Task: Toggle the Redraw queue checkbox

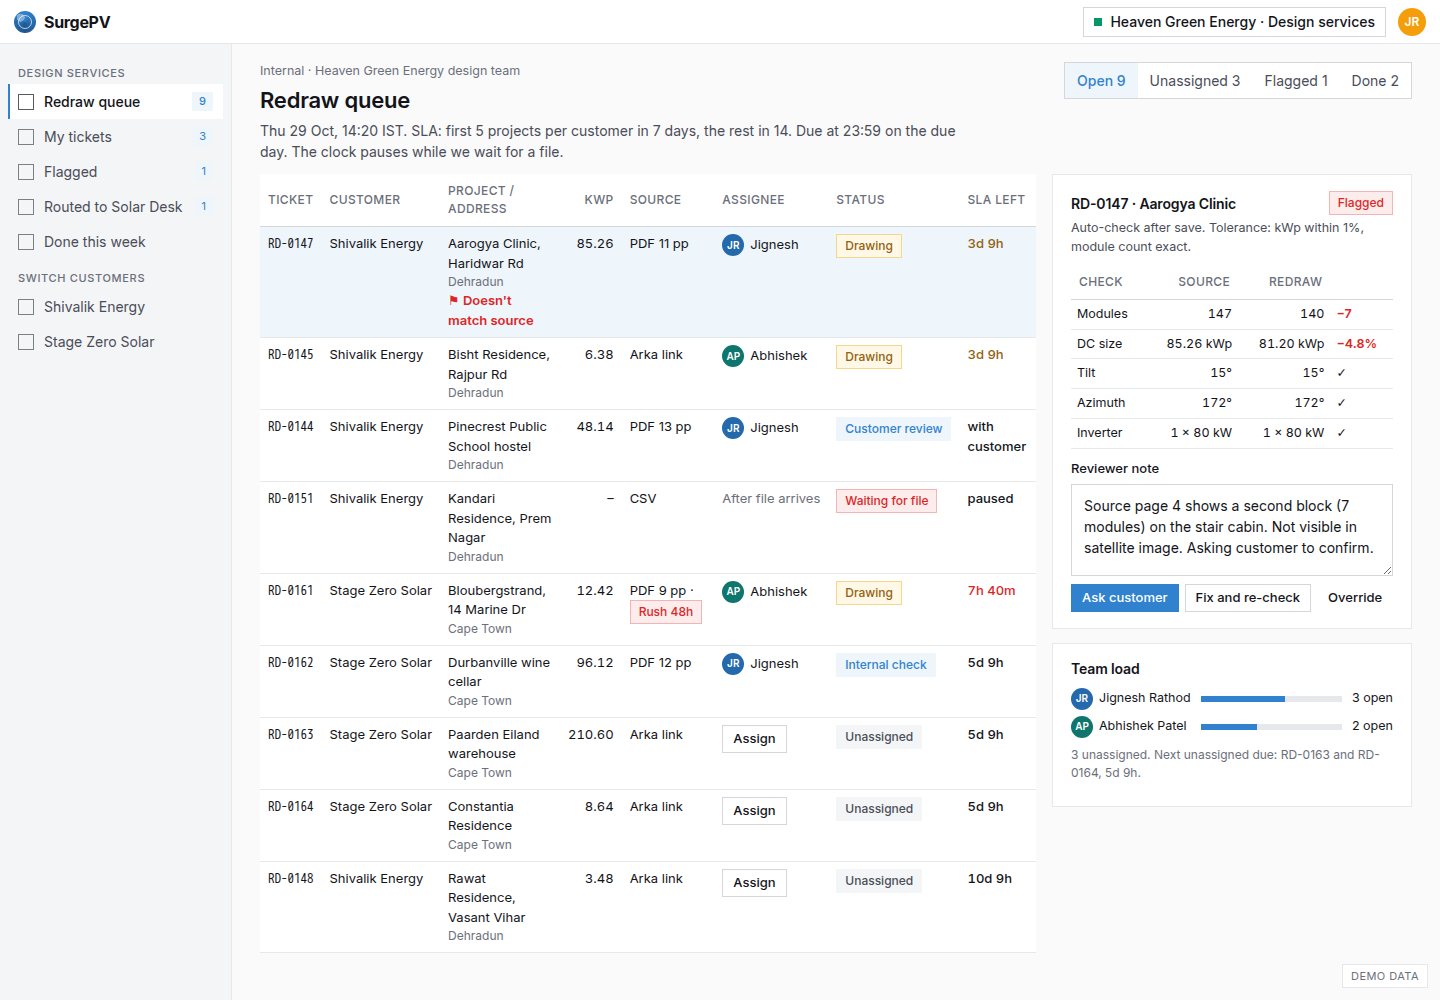Action: (x=26, y=102)
